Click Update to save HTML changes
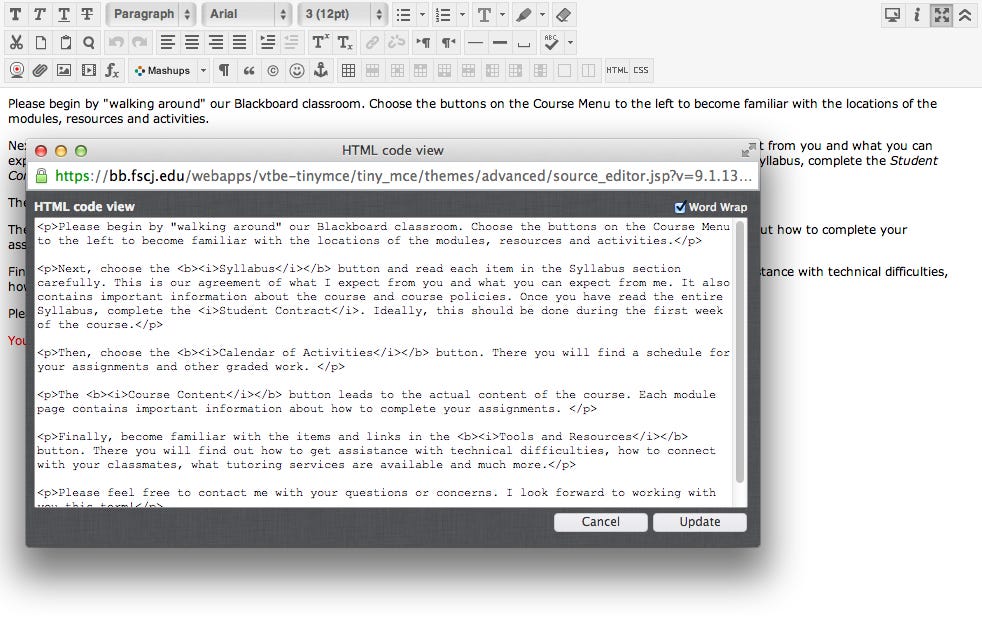Image resolution: width=982 pixels, height=636 pixels. click(699, 521)
